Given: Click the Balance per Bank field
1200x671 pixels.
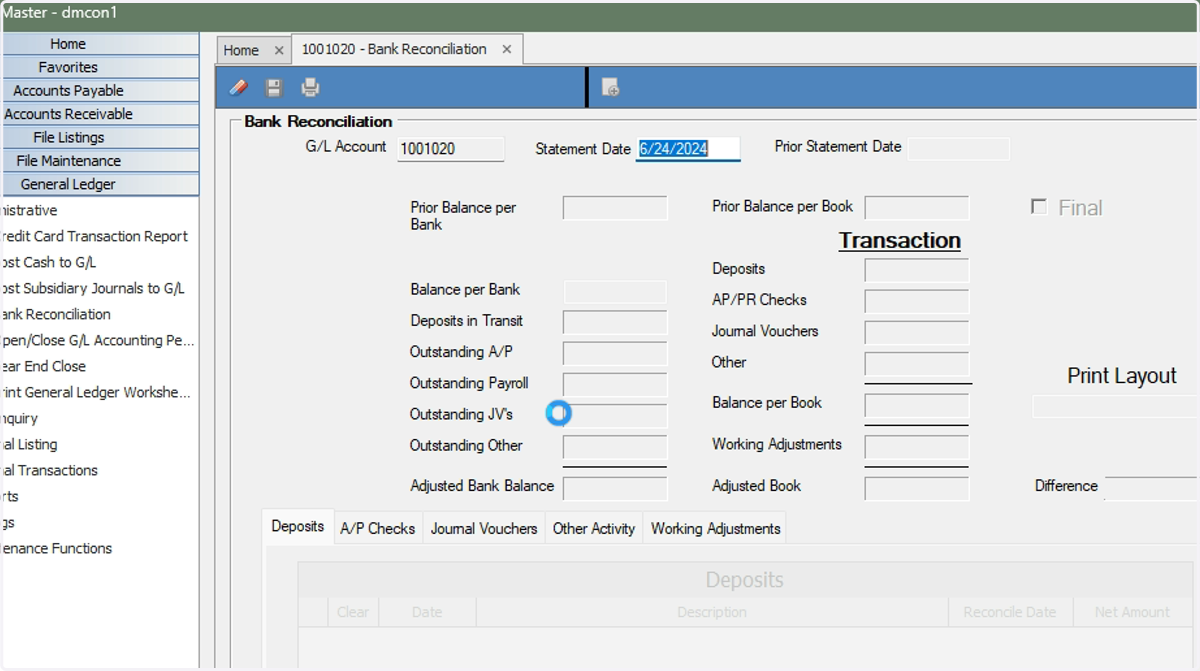Looking at the screenshot, I should [615, 291].
